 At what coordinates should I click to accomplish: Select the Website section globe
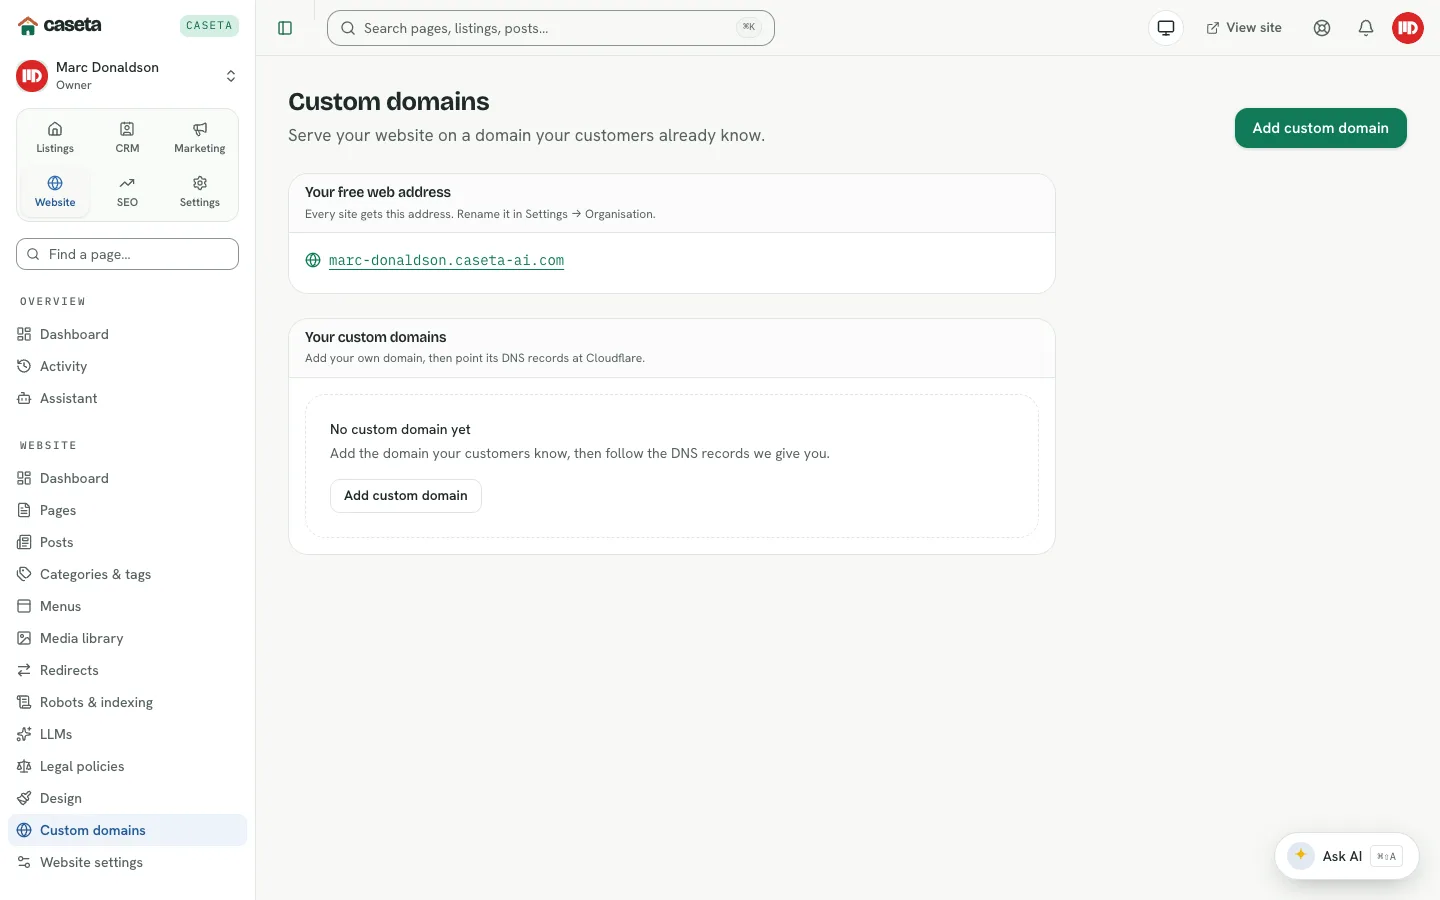click(55, 192)
